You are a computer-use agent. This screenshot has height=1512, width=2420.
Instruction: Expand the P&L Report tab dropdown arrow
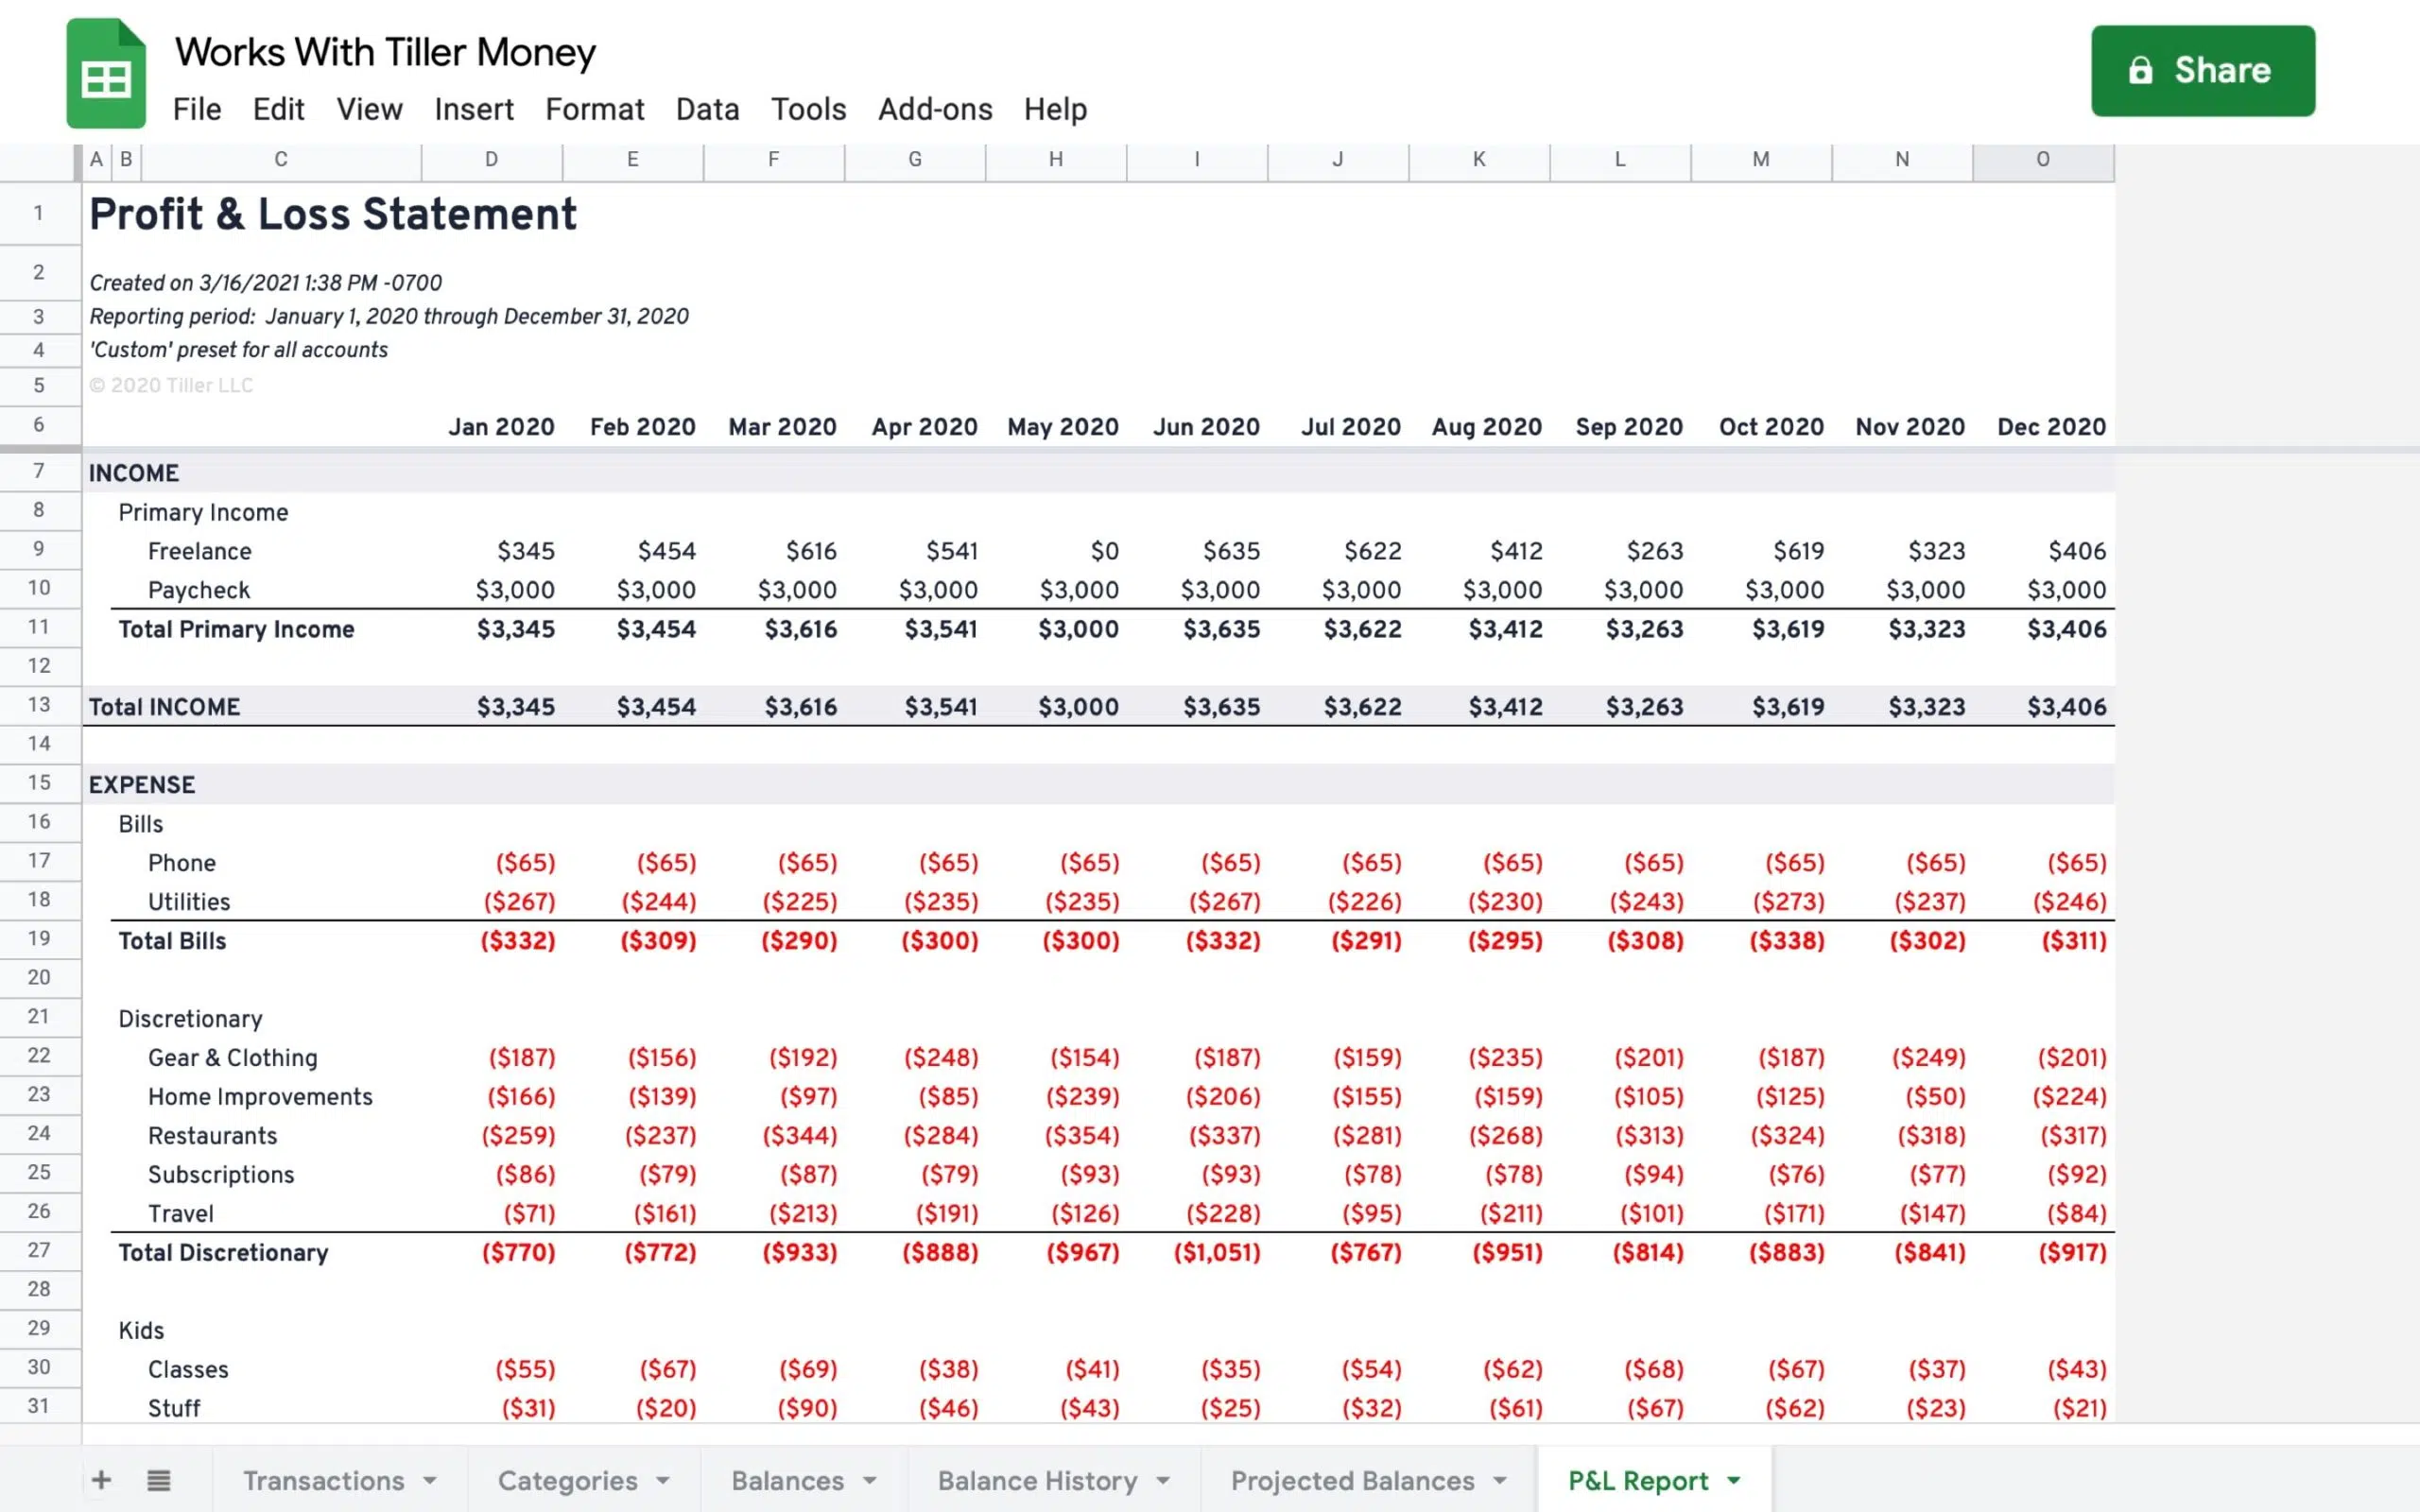coord(1734,1481)
